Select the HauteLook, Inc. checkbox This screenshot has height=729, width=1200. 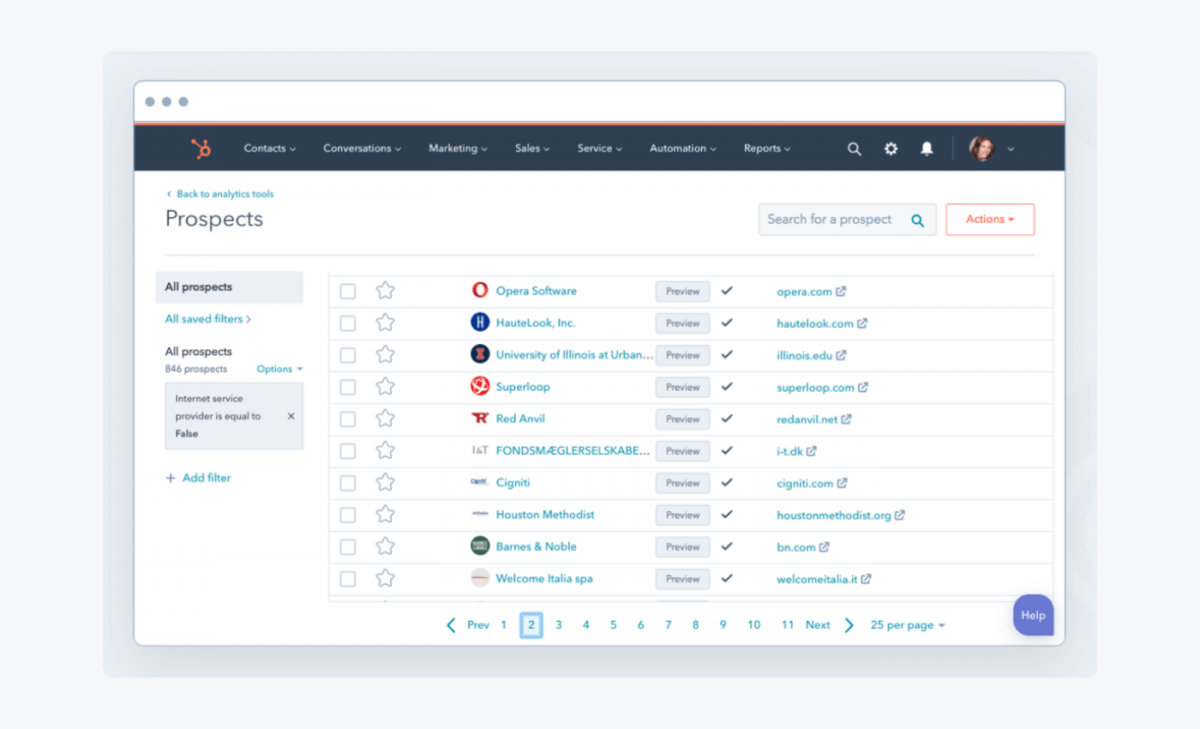pyautogui.click(x=348, y=323)
